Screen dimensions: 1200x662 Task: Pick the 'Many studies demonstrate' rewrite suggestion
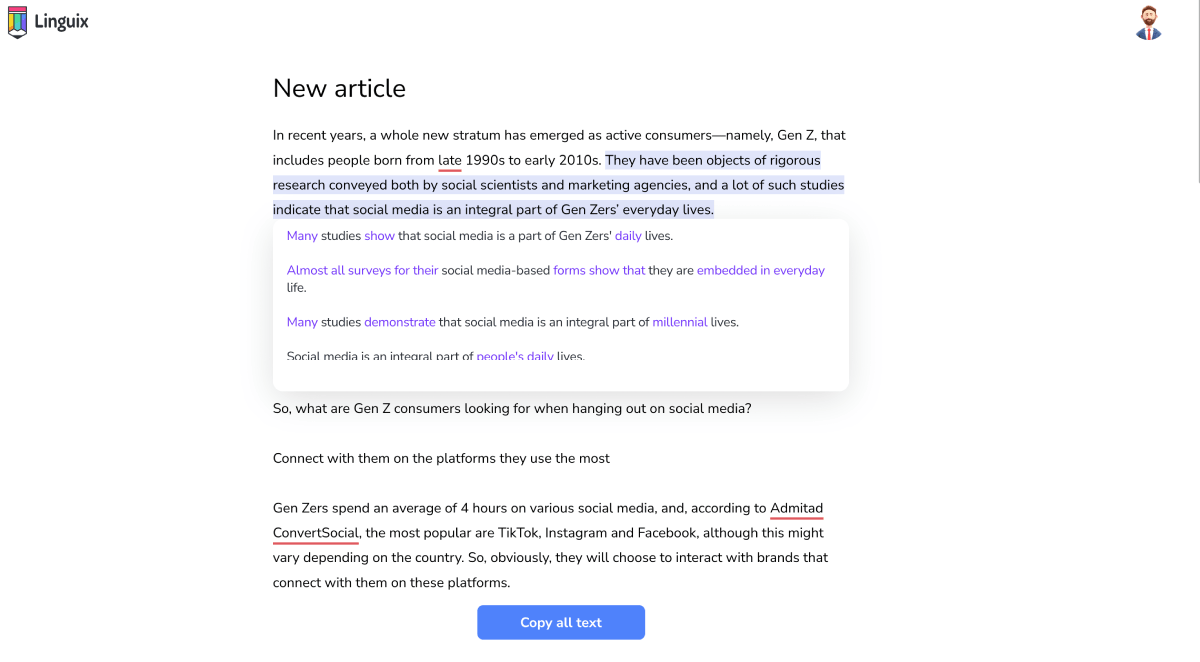click(x=512, y=322)
